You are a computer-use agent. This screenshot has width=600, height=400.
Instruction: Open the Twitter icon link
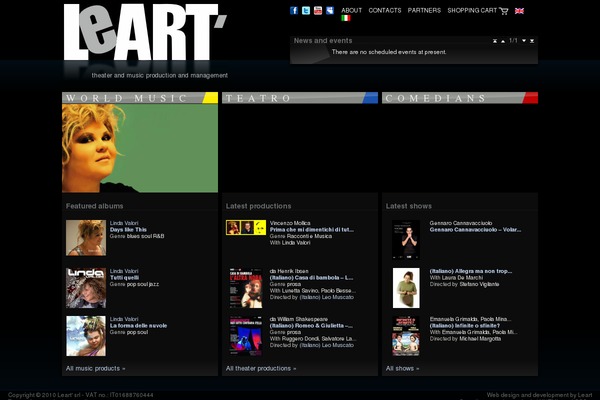click(x=306, y=10)
